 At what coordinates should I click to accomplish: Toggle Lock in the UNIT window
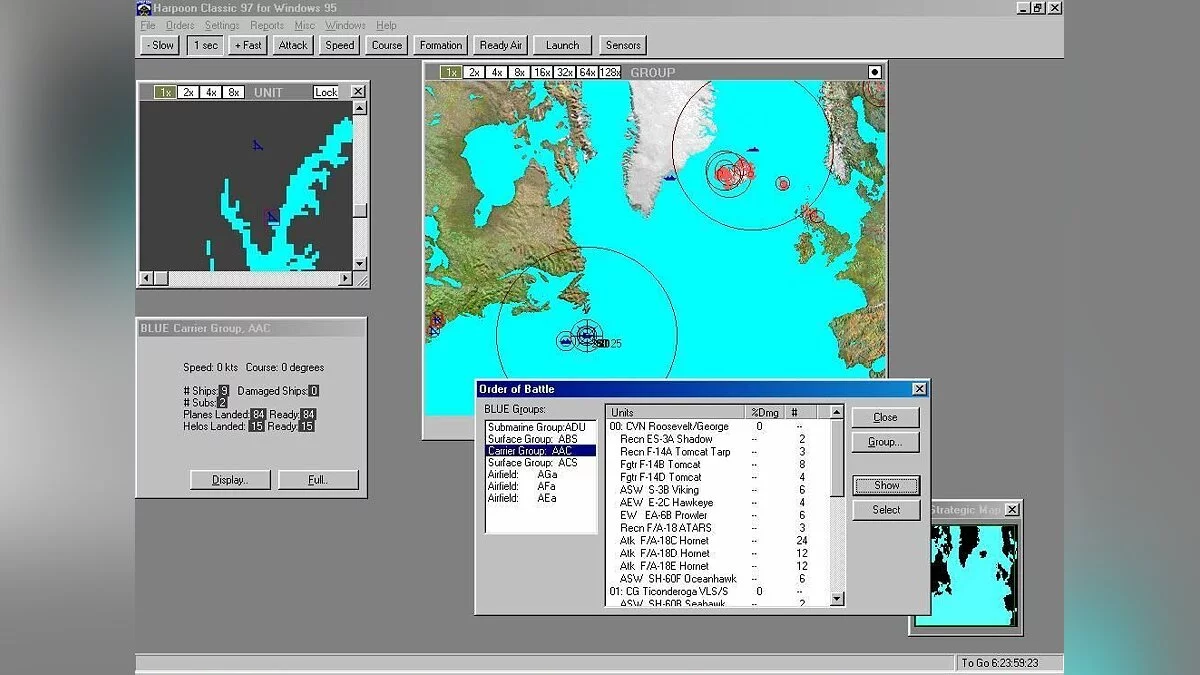point(326,92)
